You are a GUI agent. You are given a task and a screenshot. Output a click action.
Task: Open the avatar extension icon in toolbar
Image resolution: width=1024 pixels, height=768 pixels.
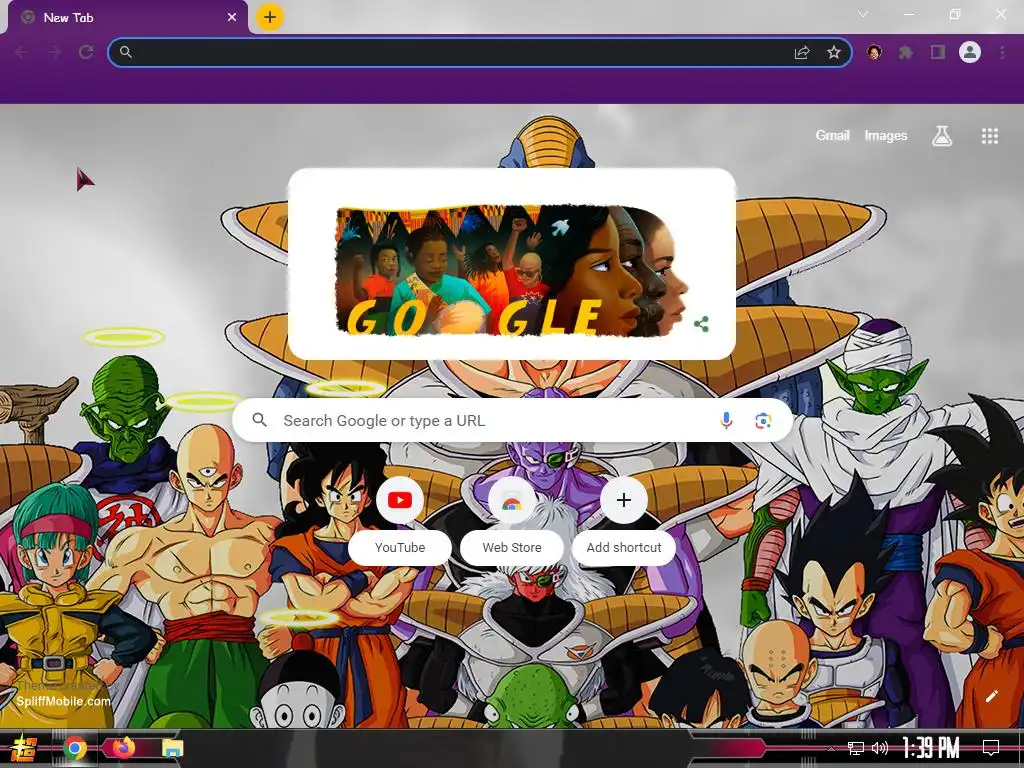tap(874, 52)
